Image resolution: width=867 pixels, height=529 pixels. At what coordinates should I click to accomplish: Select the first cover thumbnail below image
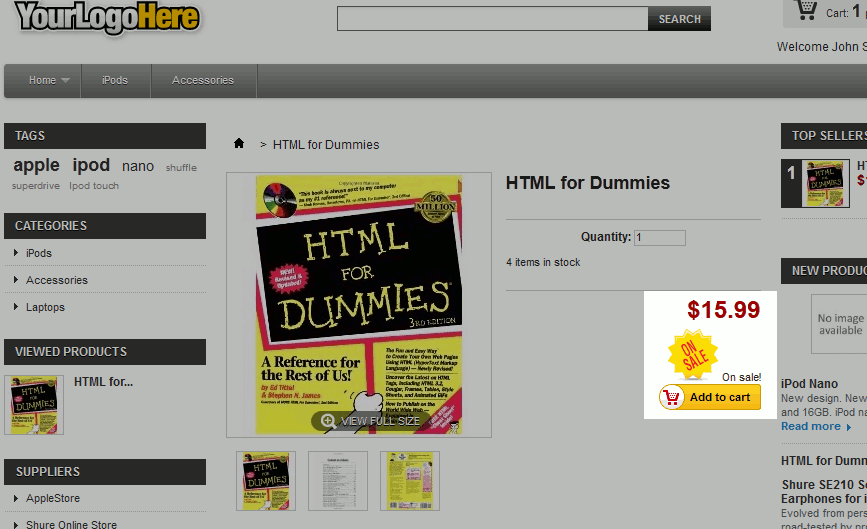(266, 481)
